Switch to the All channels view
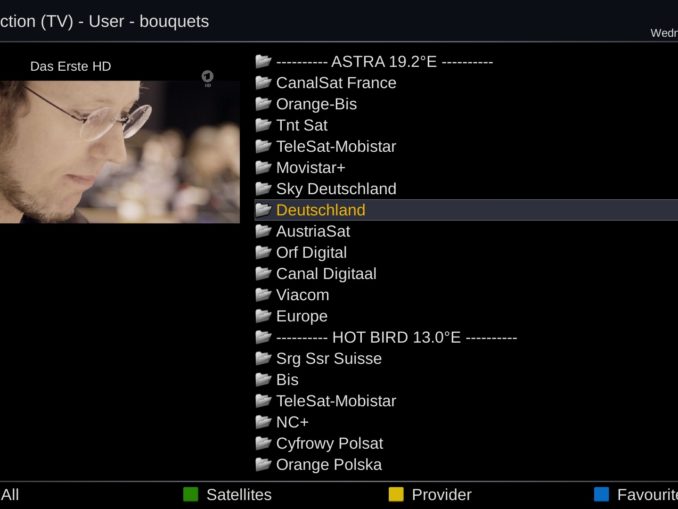The image size is (678, 509). tap(10, 494)
